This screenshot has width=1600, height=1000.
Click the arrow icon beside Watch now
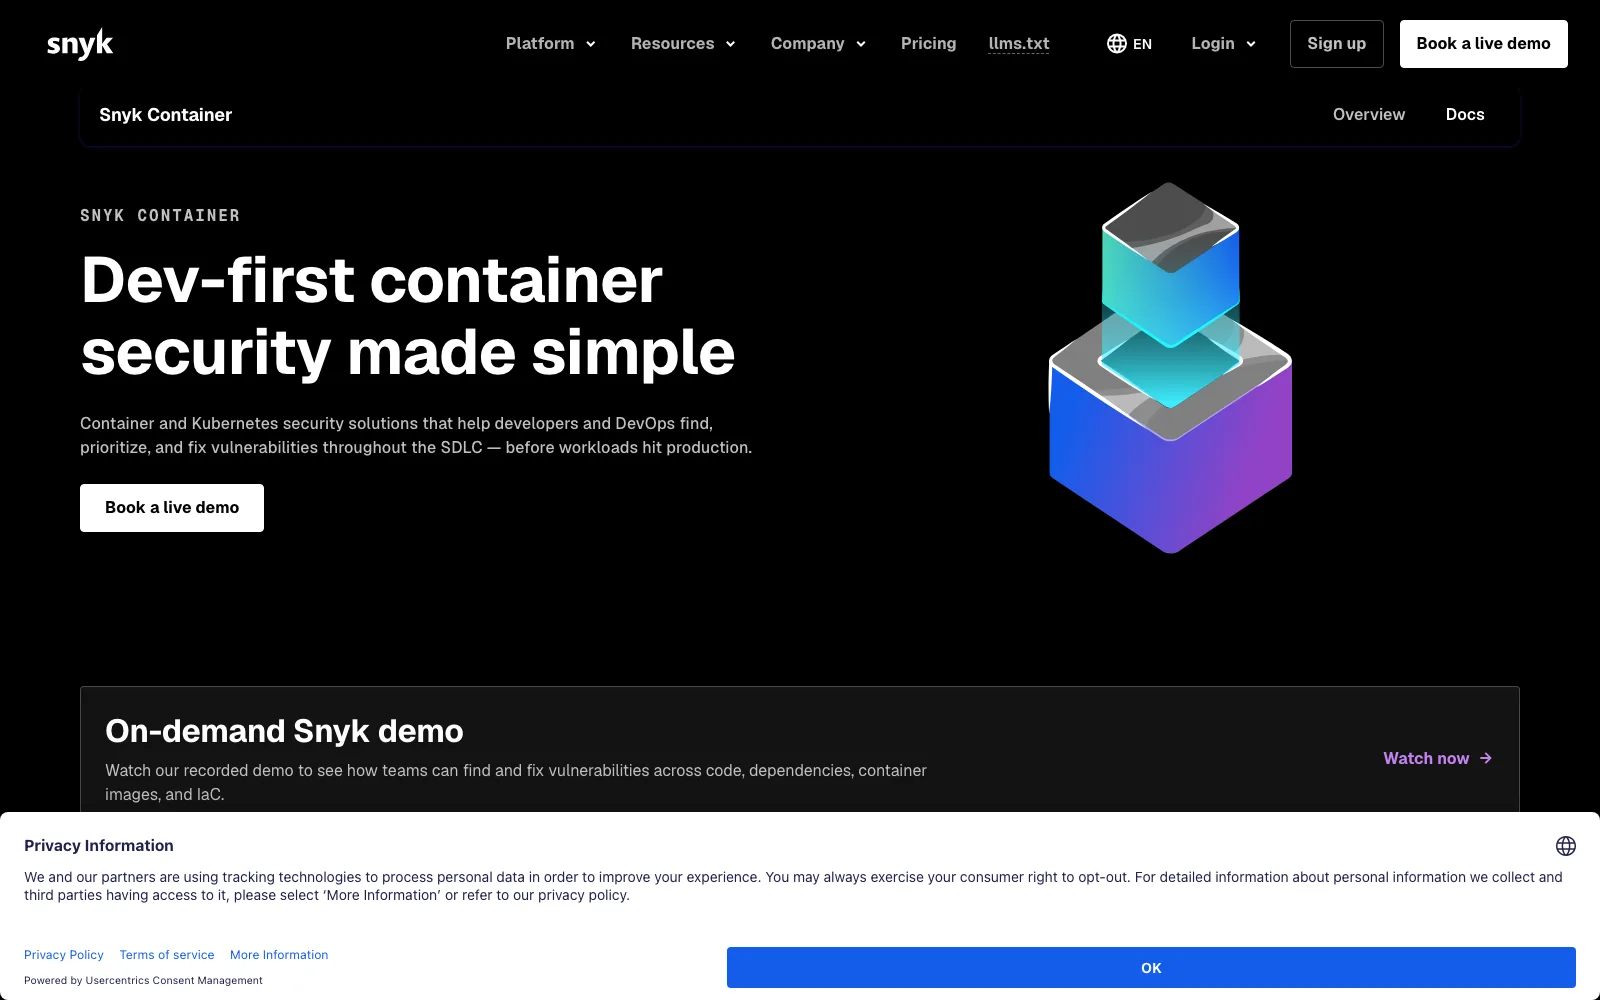[1486, 758]
